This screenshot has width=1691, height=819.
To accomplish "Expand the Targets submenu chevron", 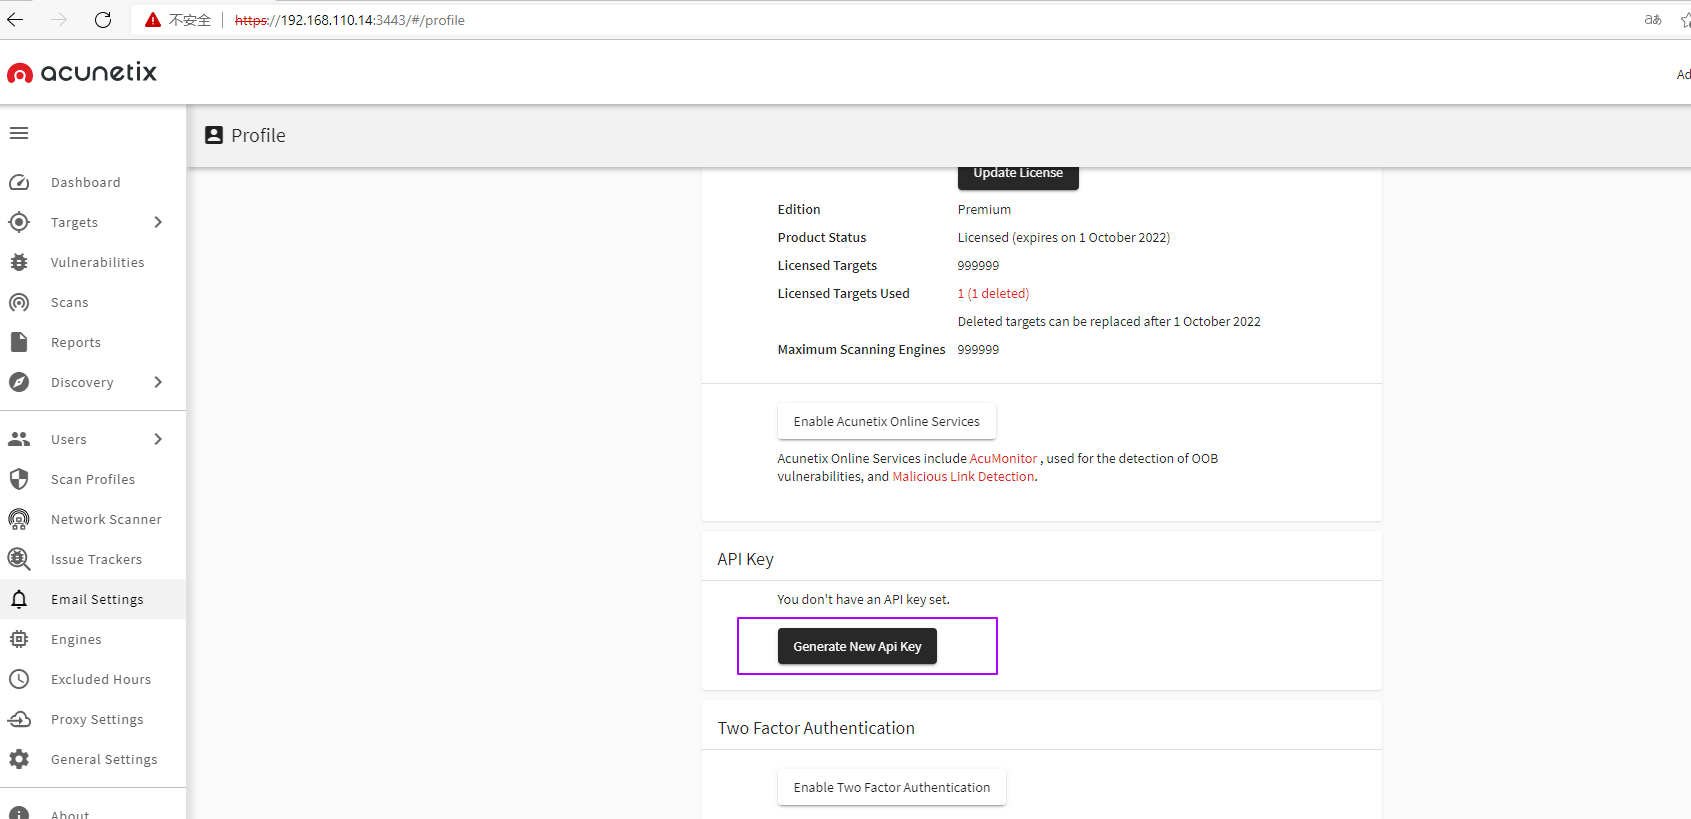I will pos(158,222).
